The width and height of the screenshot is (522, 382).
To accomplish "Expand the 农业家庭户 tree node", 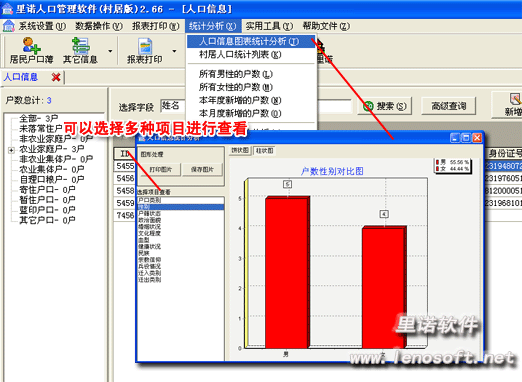I will click(x=11, y=150).
